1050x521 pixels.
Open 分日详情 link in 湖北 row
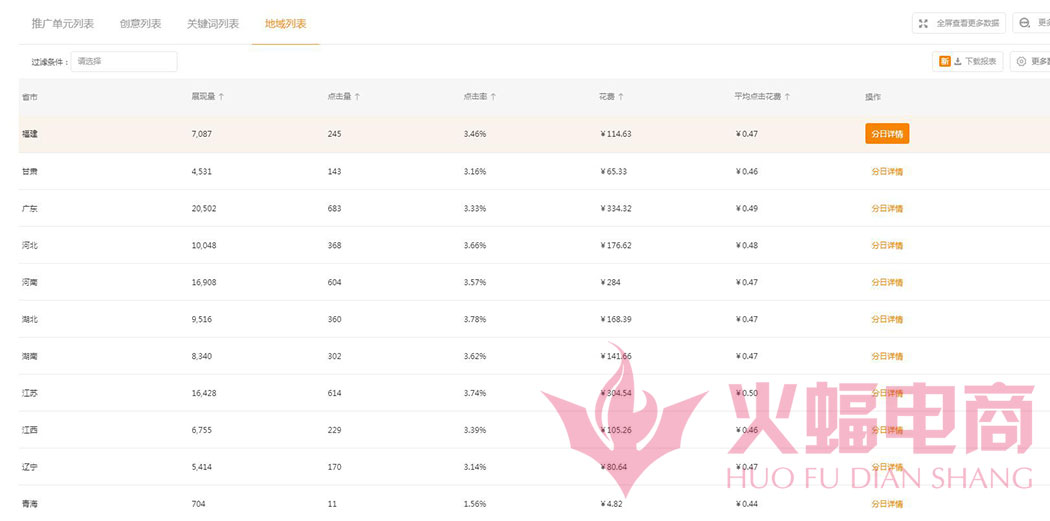[887, 319]
